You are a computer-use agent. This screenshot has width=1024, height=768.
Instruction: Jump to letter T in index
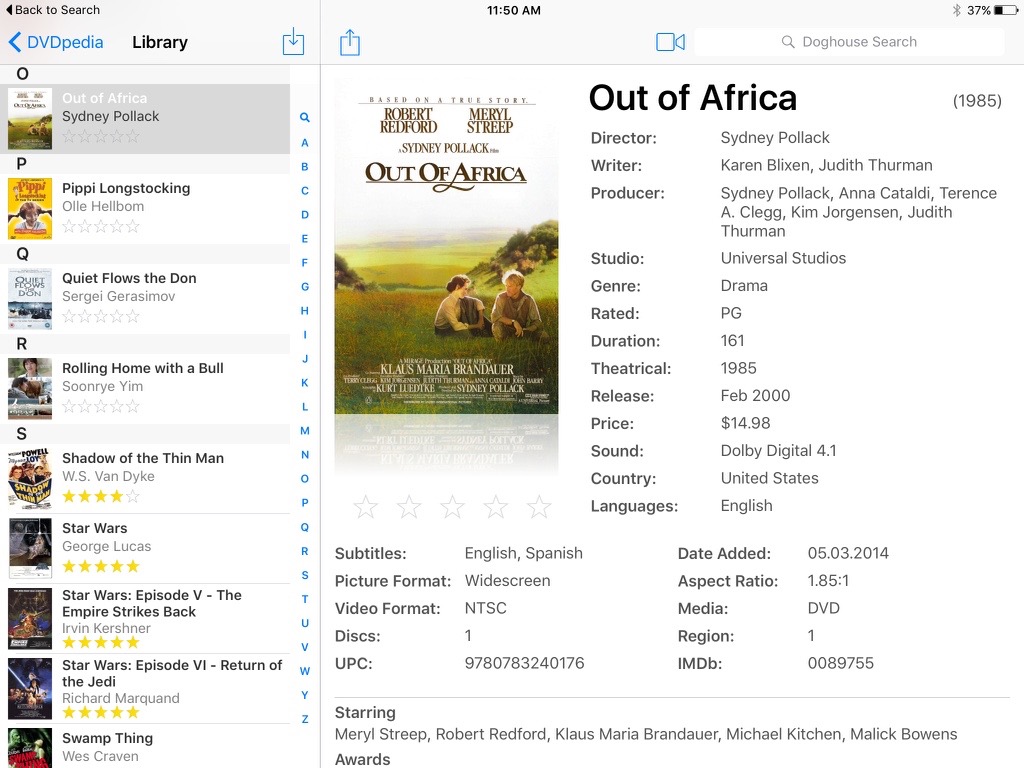(x=304, y=599)
